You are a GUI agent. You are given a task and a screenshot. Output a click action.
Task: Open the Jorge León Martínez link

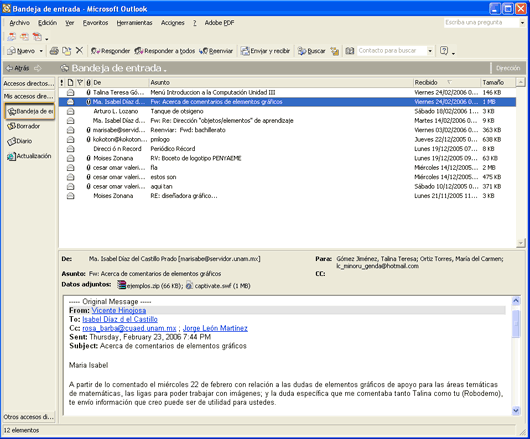(x=215, y=328)
